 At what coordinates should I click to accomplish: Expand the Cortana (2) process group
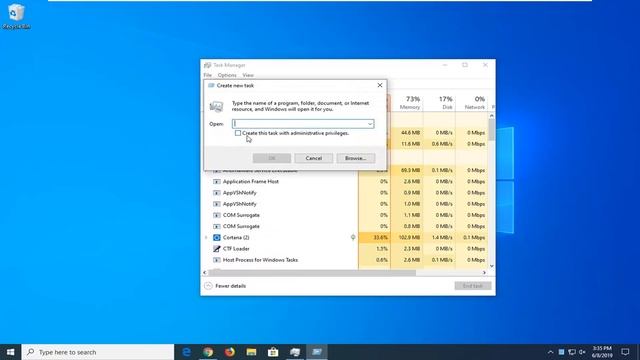[x=206, y=238]
